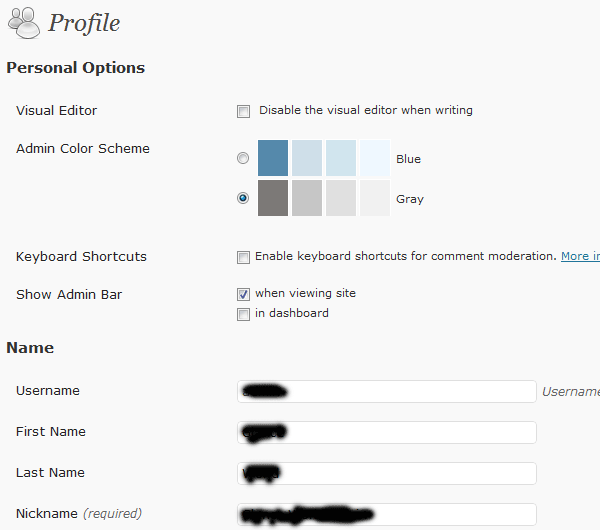The image size is (600, 530).
Task: Click the Personal Options heading
Action: tap(75, 68)
